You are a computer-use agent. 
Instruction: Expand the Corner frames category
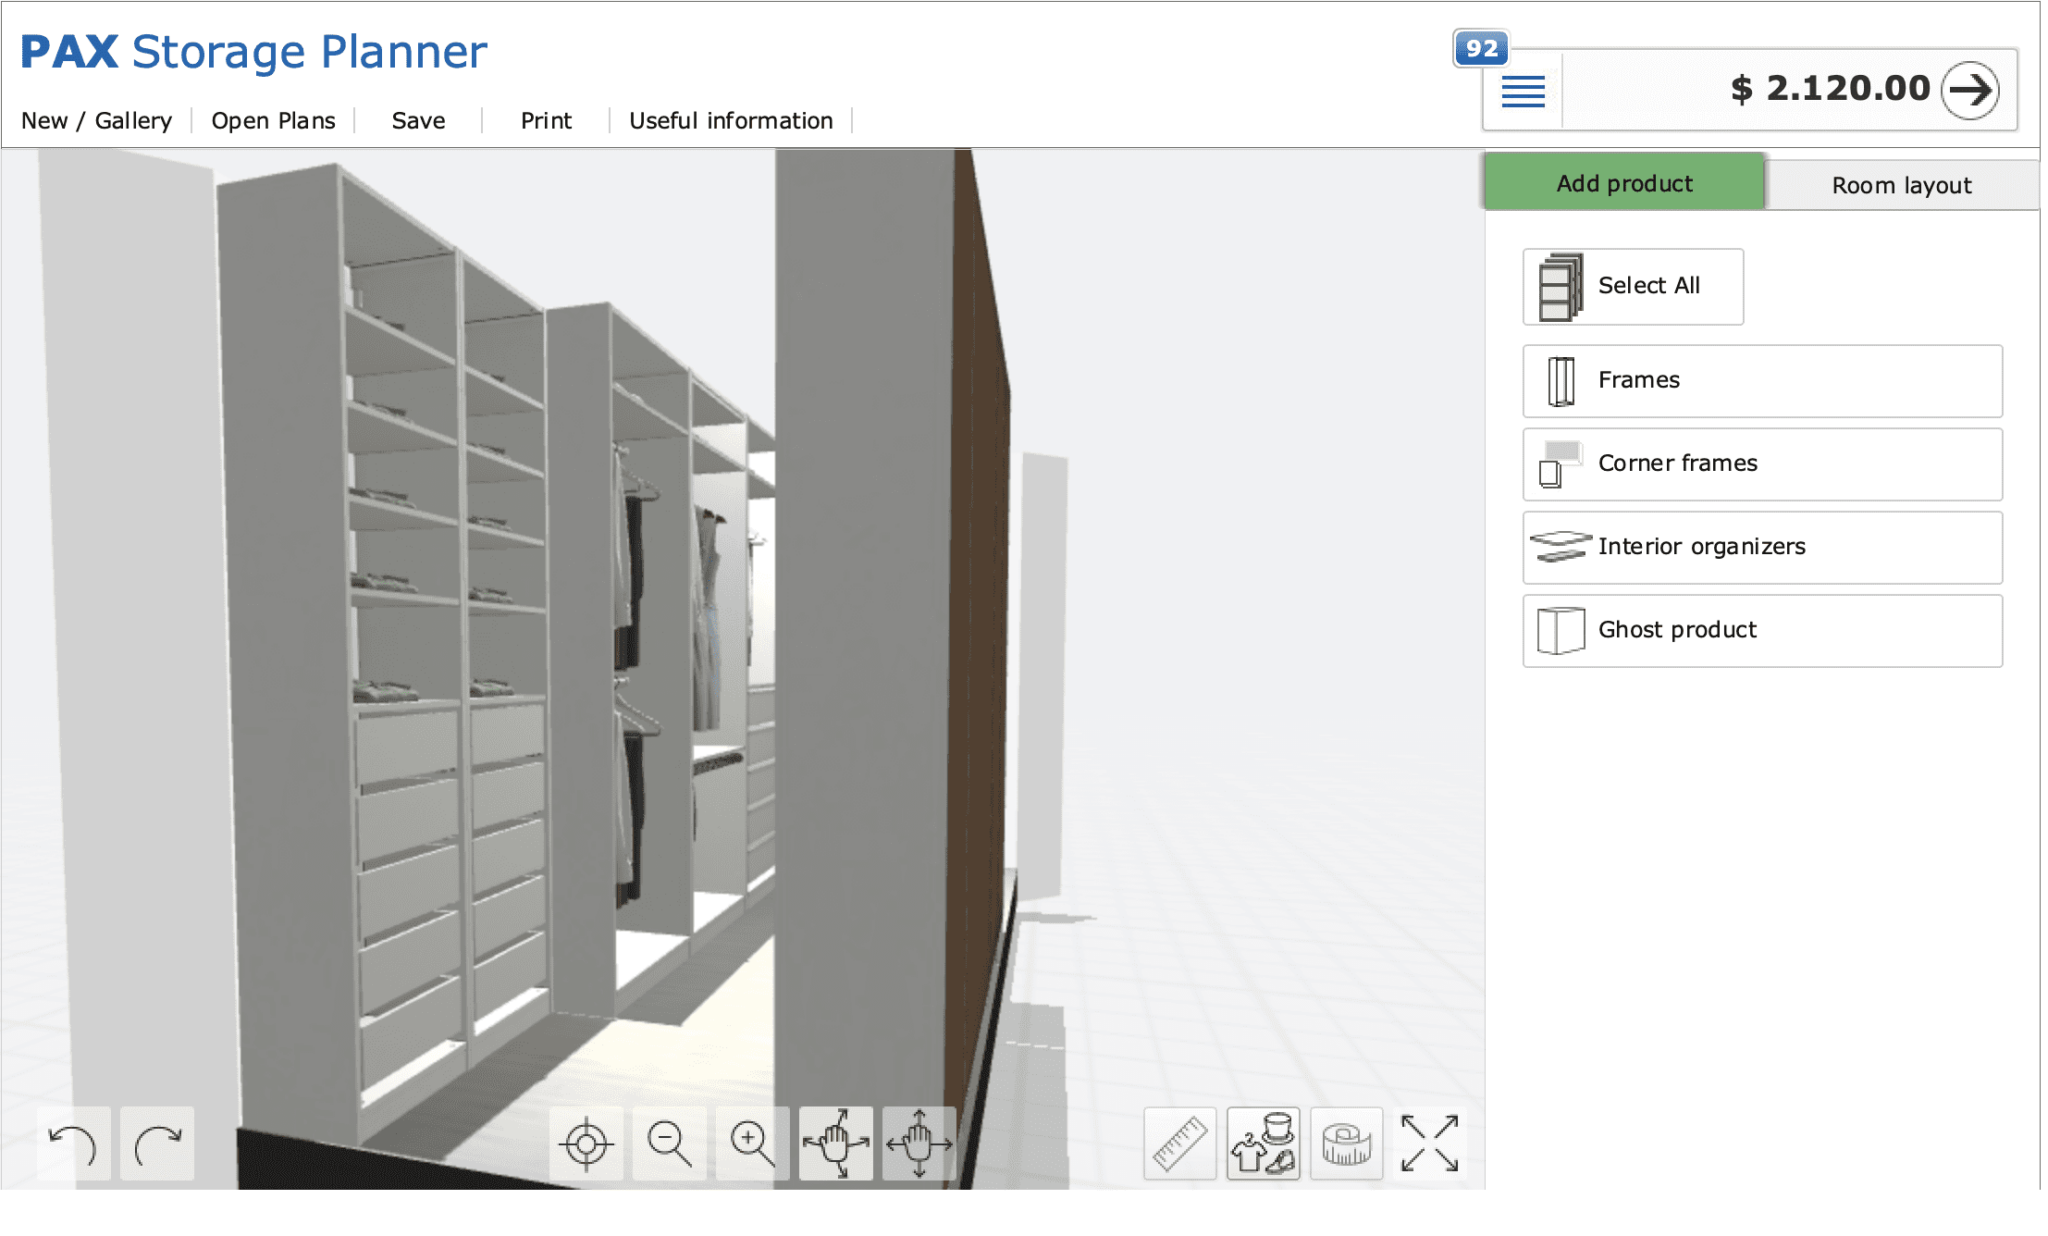pos(1760,464)
